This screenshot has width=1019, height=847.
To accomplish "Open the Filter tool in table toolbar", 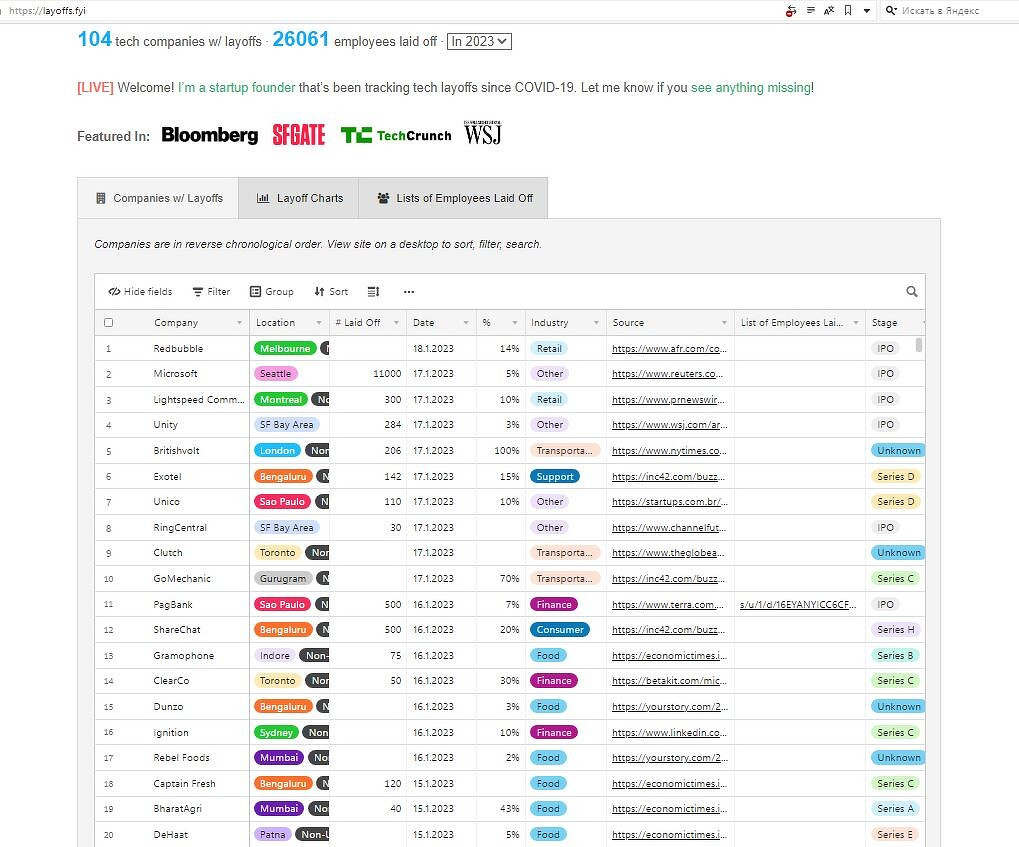I will pos(211,292).
